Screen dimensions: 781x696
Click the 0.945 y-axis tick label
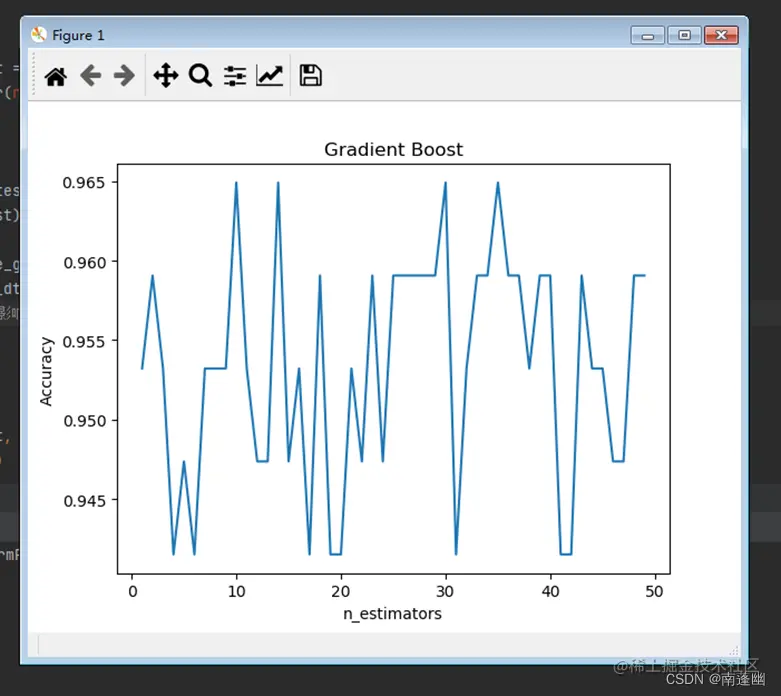(84, 501)
